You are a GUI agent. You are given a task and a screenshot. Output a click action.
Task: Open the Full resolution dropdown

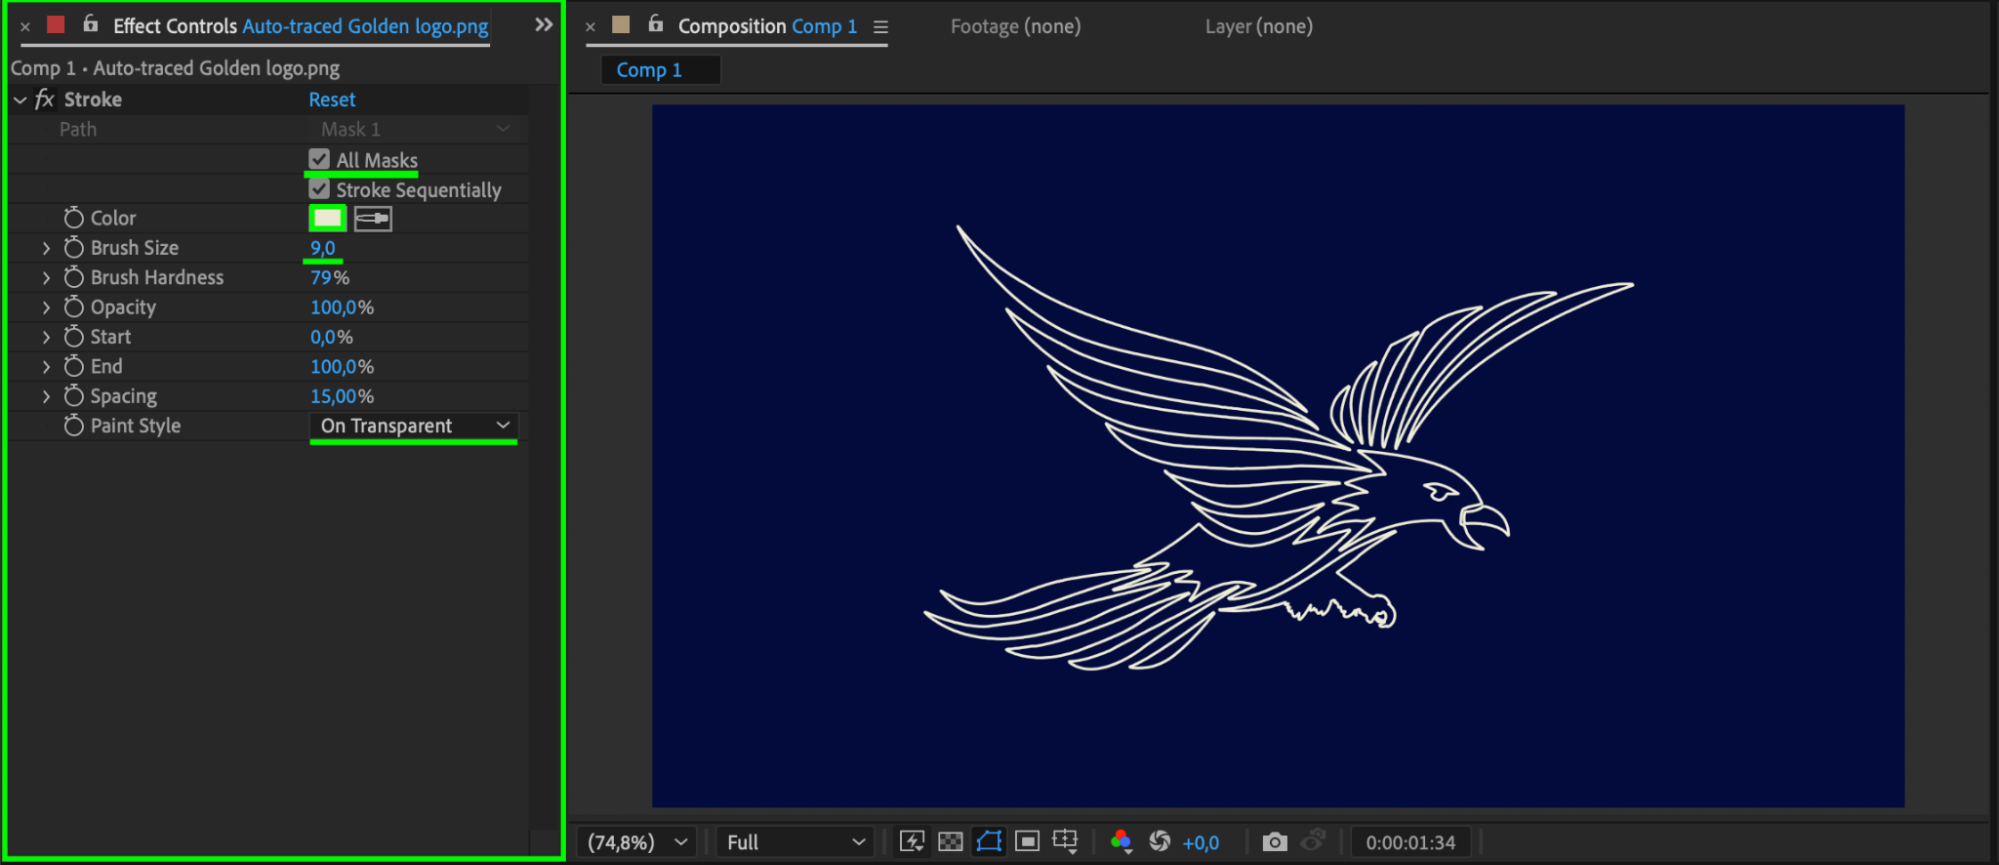795,842
